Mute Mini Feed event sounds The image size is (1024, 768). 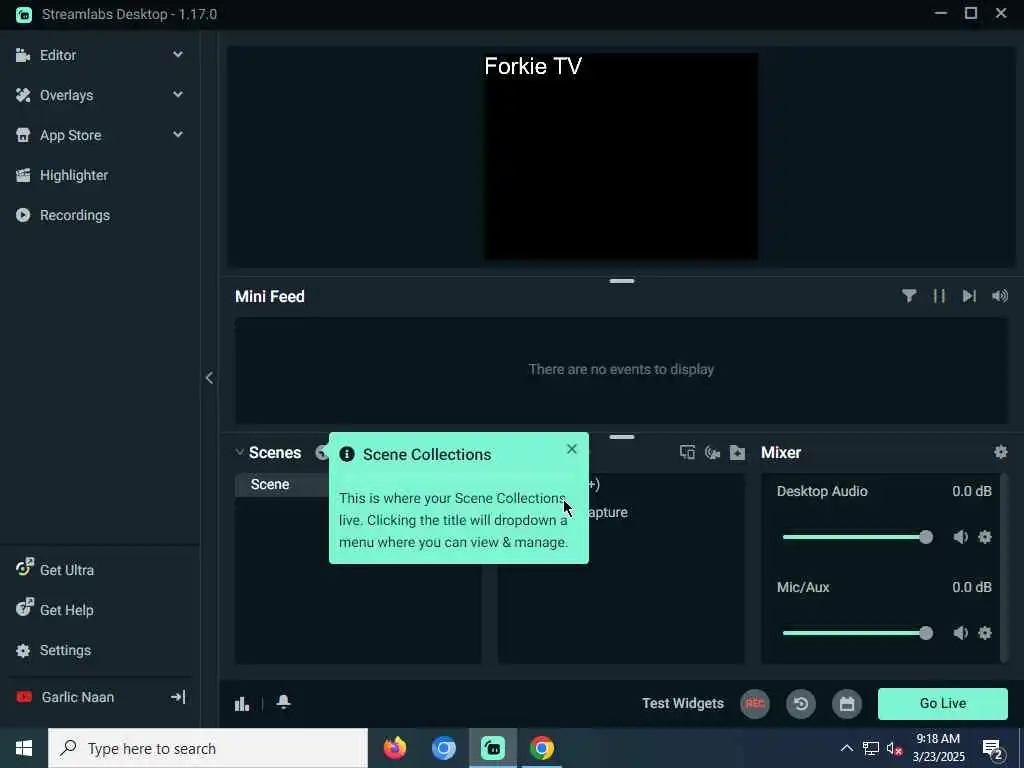tap(1000, 296)
